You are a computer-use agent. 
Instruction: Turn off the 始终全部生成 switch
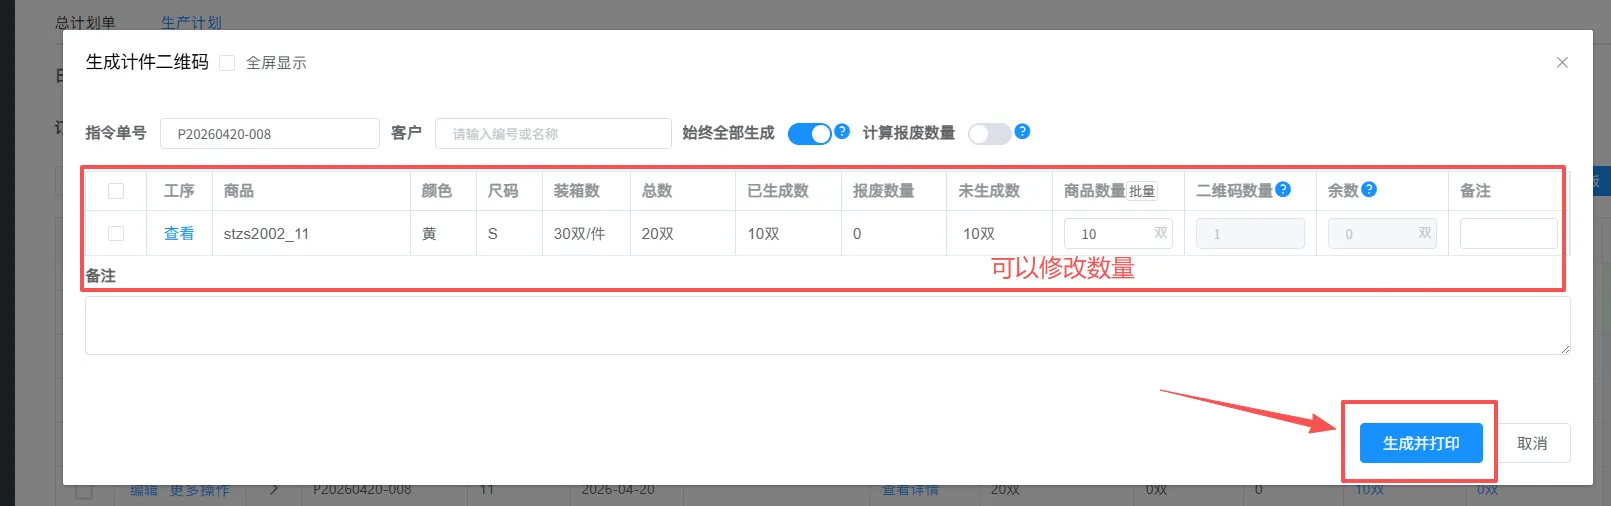(x=809, y=134)
